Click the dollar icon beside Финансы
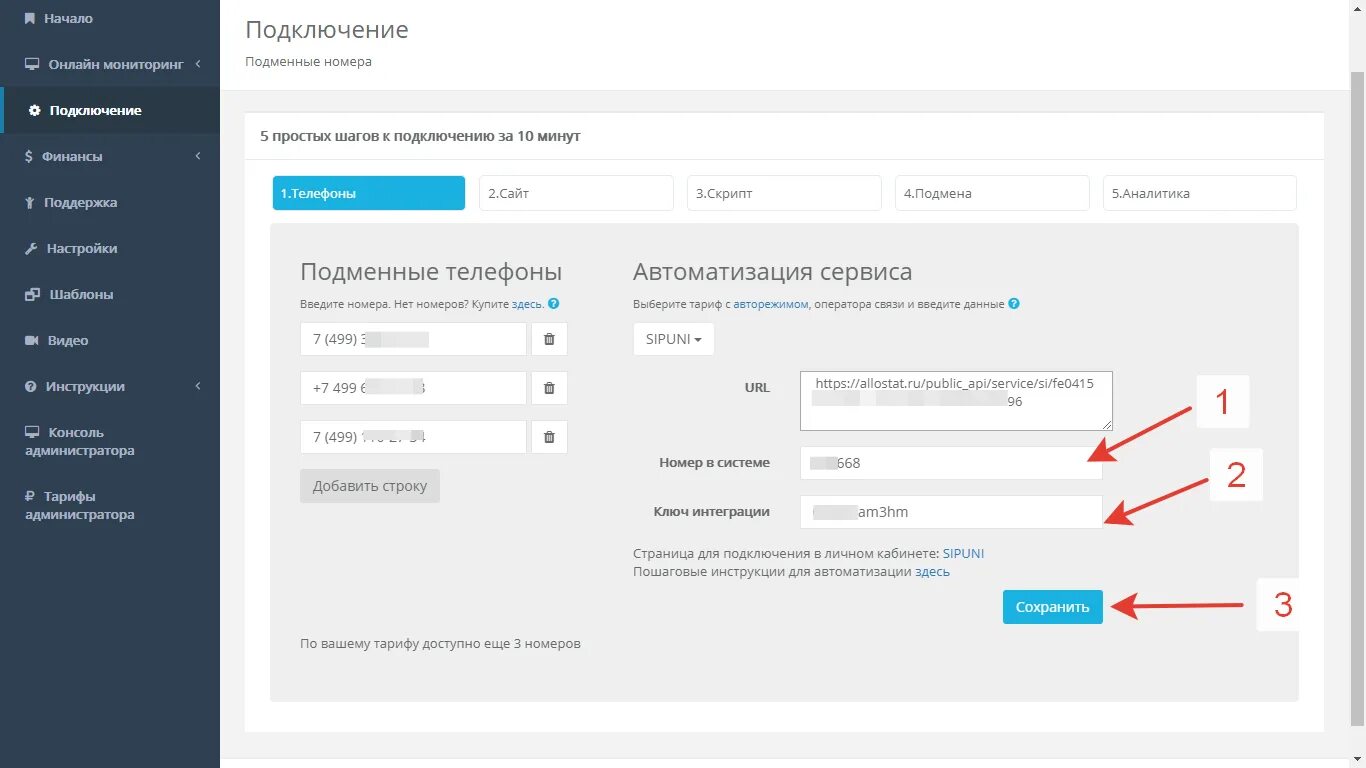The height and width of the screenshot is (768, 1366). pyautogui.click(x=30, y=156)
